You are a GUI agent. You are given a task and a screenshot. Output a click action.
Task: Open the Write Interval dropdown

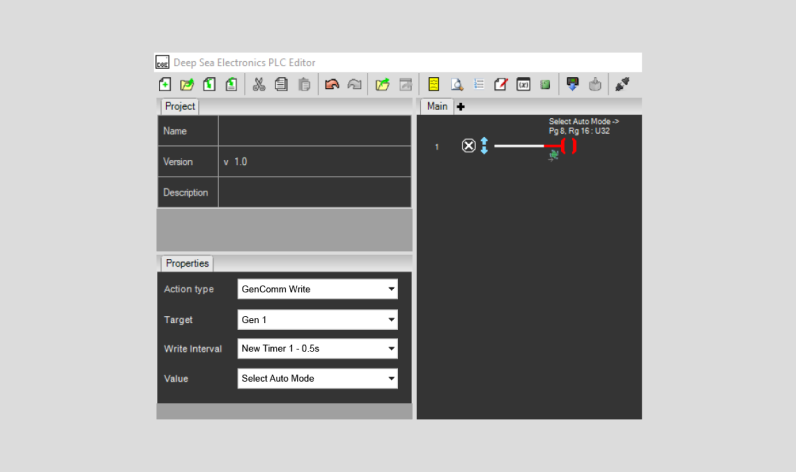click(x=317, y=349)
